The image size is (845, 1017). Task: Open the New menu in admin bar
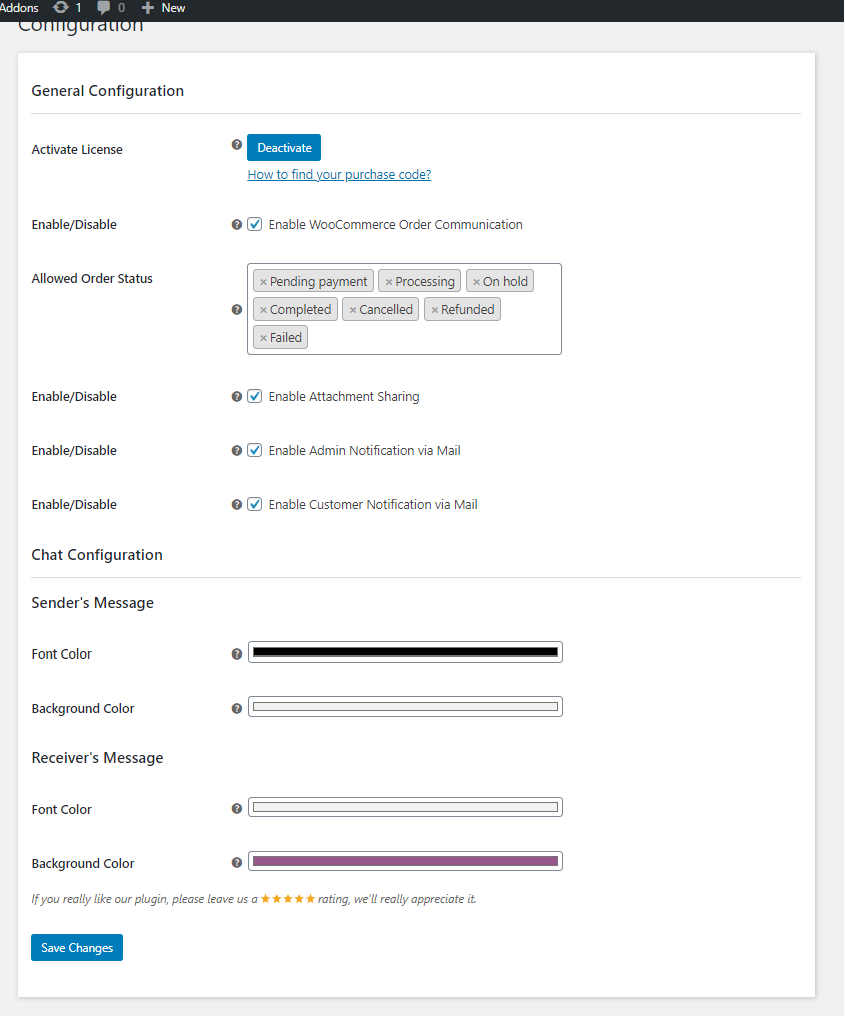point(164,8)
